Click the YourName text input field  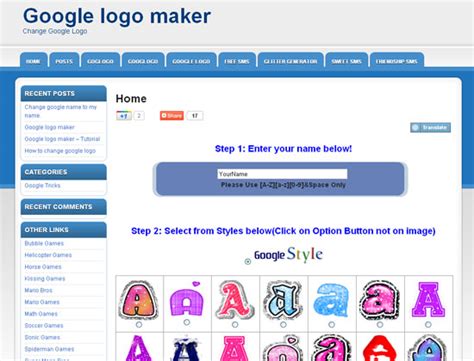[x=282, y=174]
